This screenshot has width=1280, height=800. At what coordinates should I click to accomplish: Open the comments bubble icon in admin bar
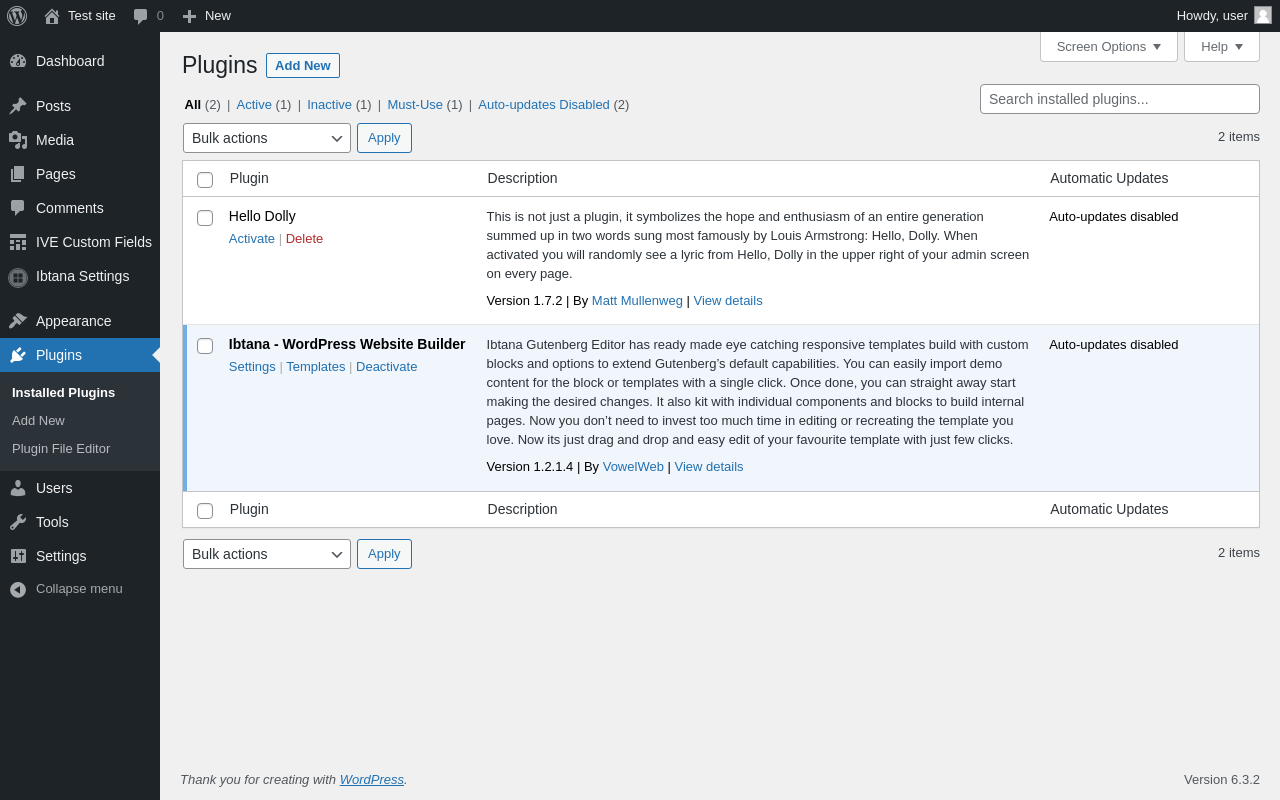coord(141,16)
